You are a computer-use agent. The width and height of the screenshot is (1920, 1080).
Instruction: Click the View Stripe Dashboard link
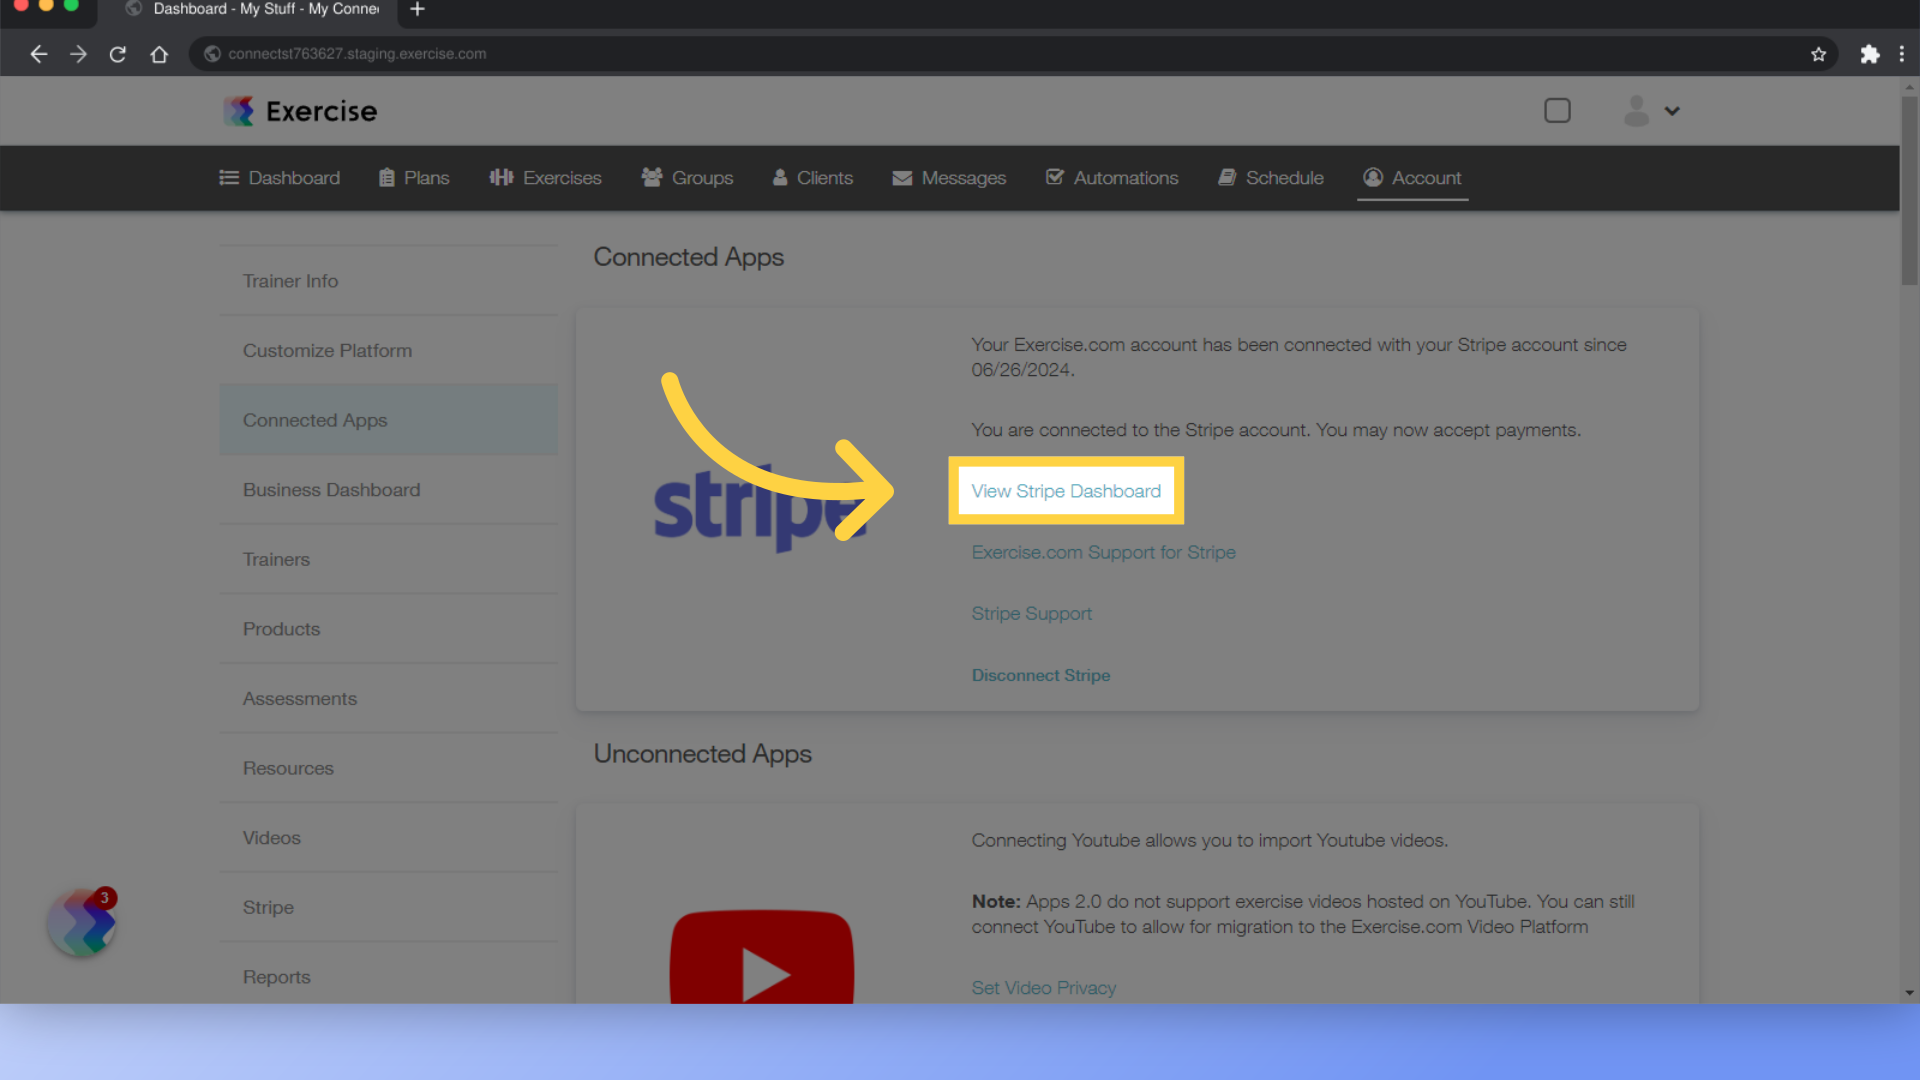(x=1066, y=491)
